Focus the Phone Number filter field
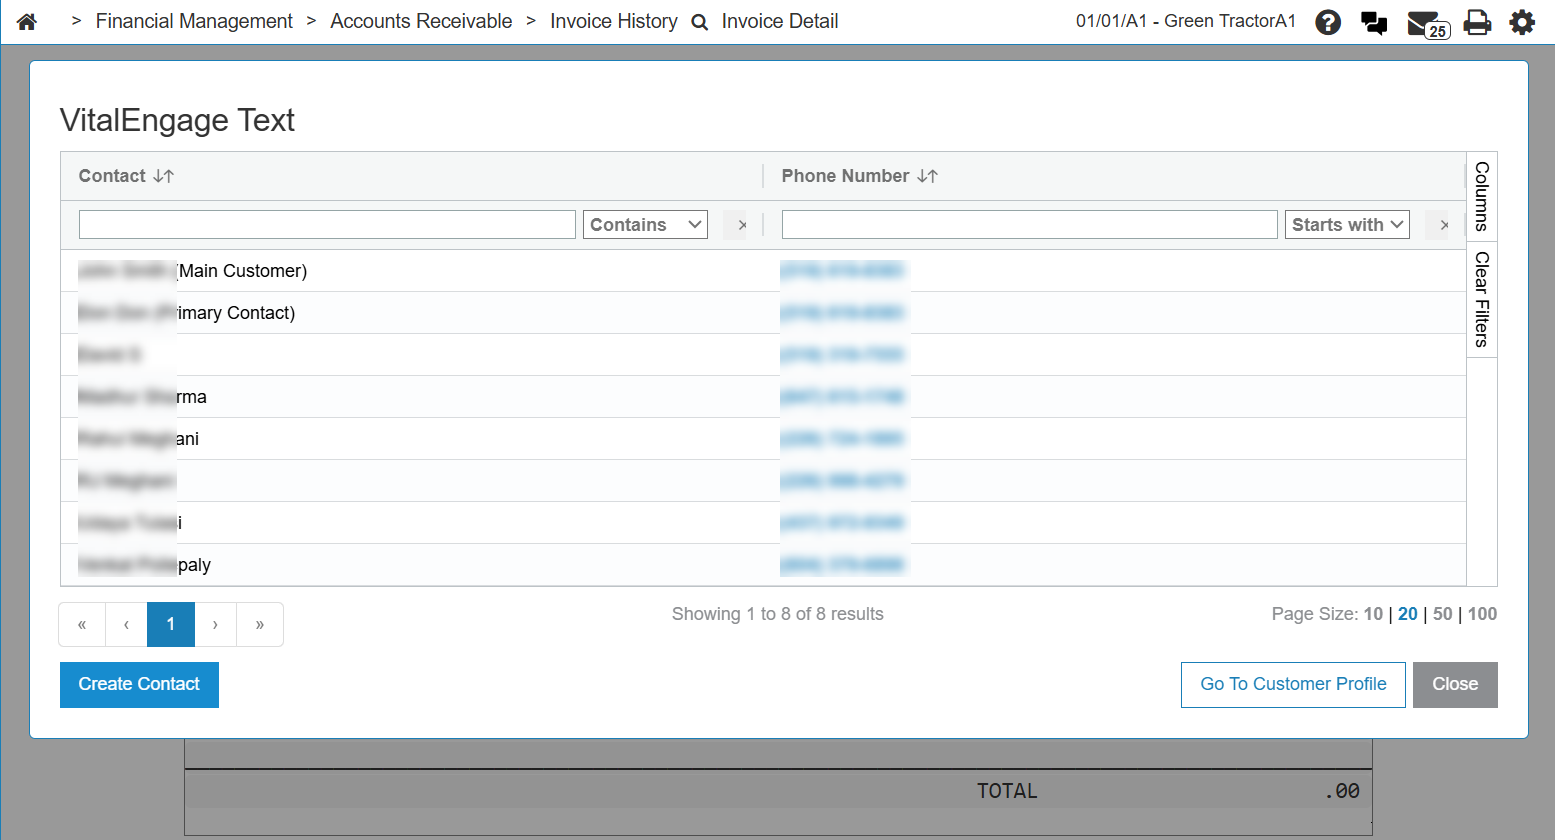The height and width of the screenshot is (840, 1555). pyautogui.click(x=1030, y=225)
